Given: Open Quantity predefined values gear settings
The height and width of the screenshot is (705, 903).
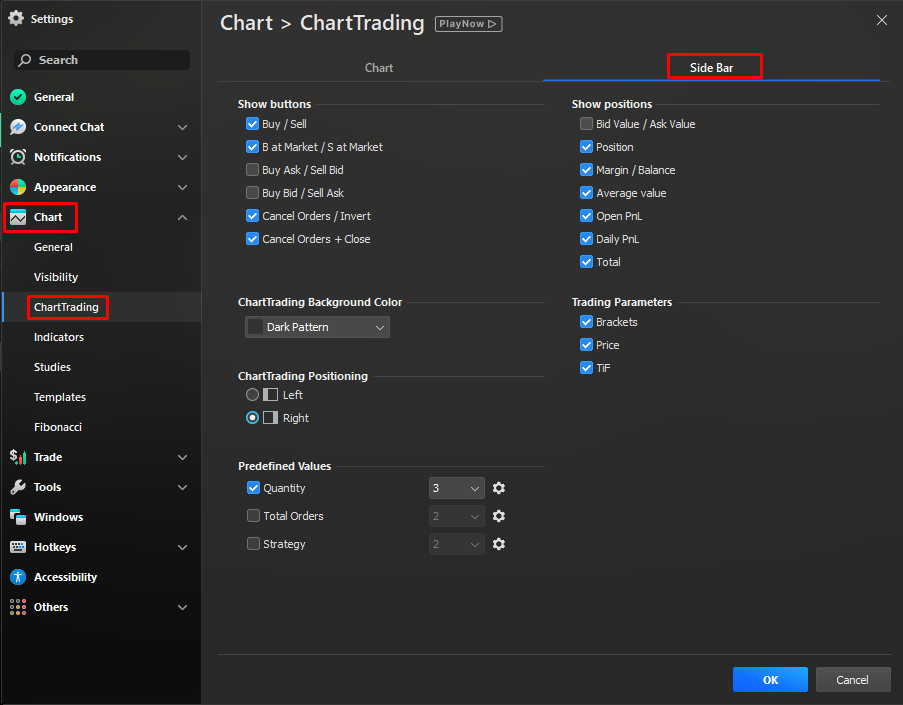Looking at the screenshot, I should 499,488.
